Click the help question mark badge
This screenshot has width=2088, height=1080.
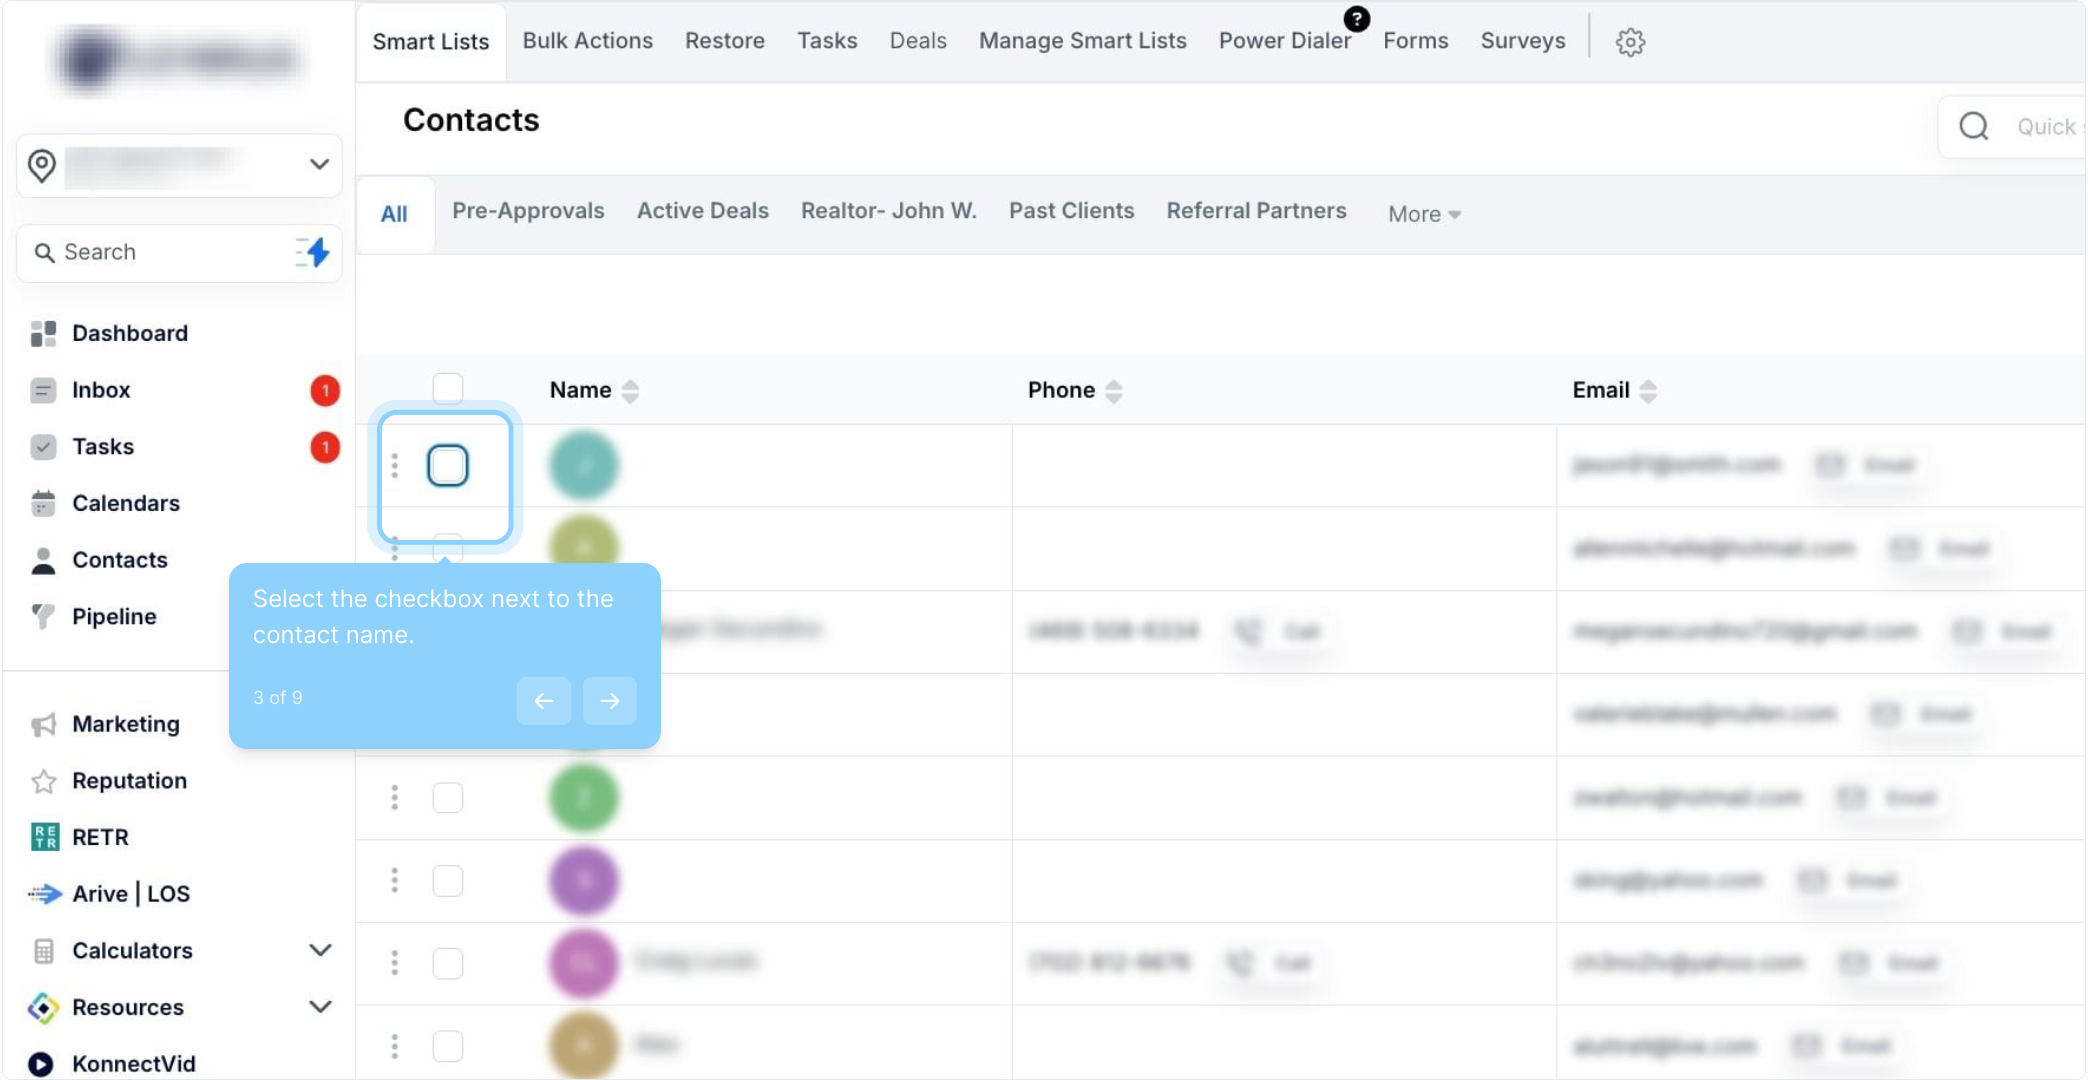(x=1356, y=19)
